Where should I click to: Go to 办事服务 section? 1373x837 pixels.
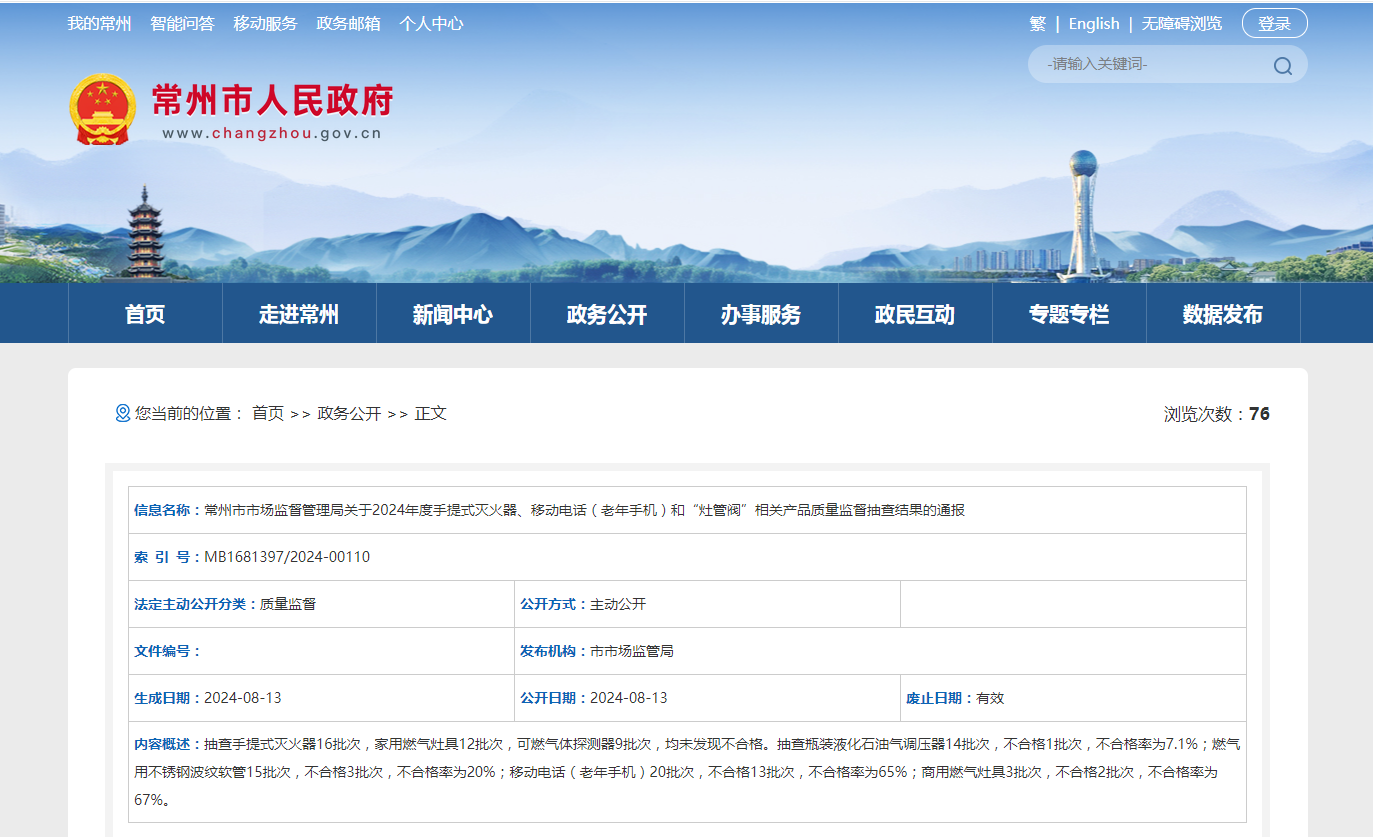tap(761, 314)
